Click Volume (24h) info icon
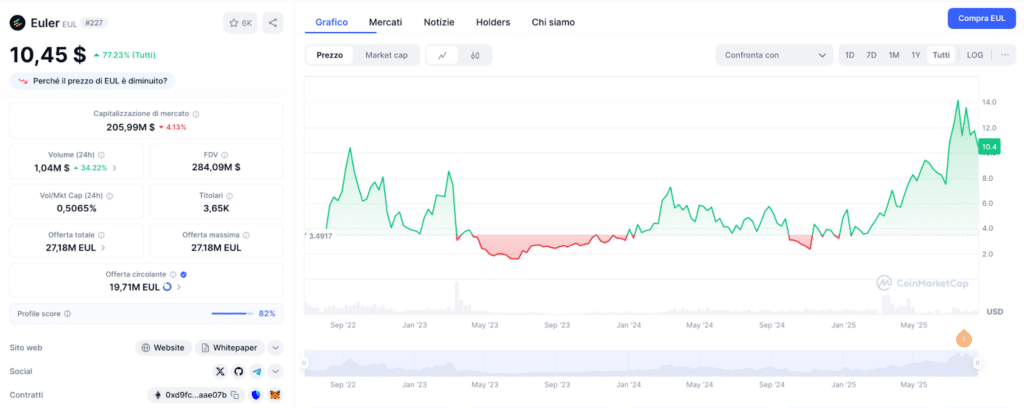This screenshot has height=408, width=1024. click(x=101, y=155)
